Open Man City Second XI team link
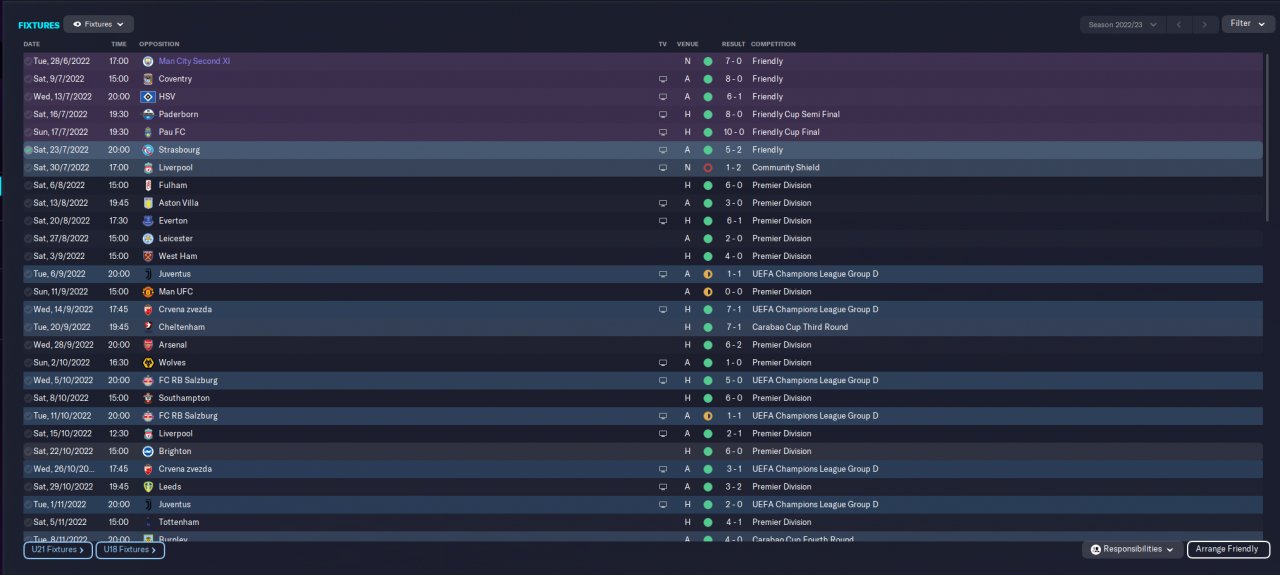The height and width of the screenshot is (575, 1280). point(194,61)
